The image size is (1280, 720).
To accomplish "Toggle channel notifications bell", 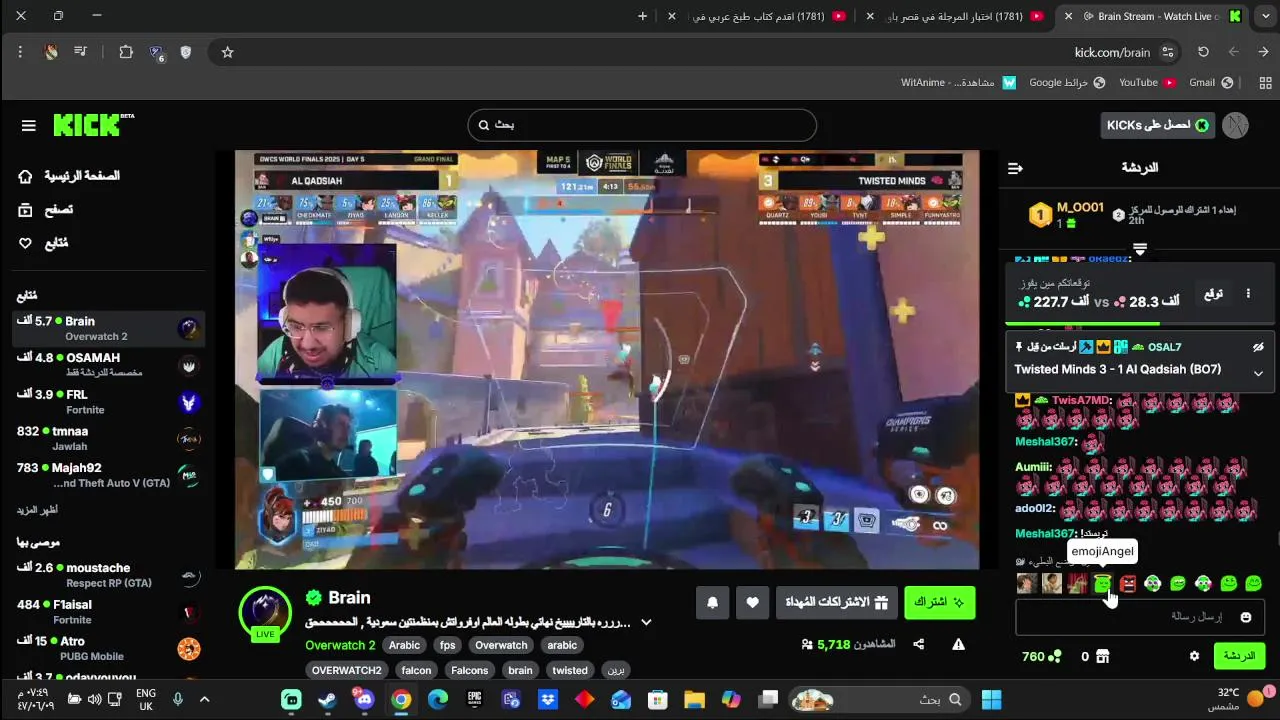I will [x=713, y=602].
